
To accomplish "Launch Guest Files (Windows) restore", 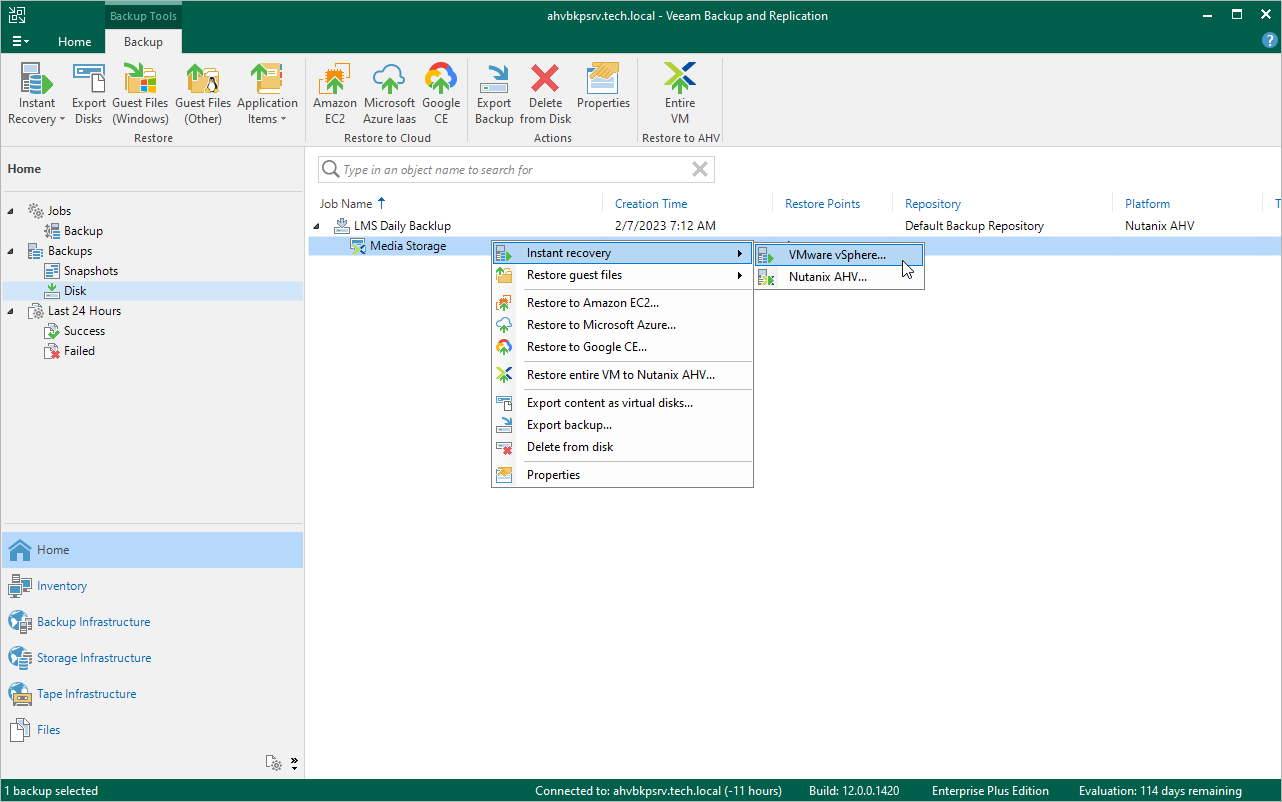I will click(x=140, y=94).
